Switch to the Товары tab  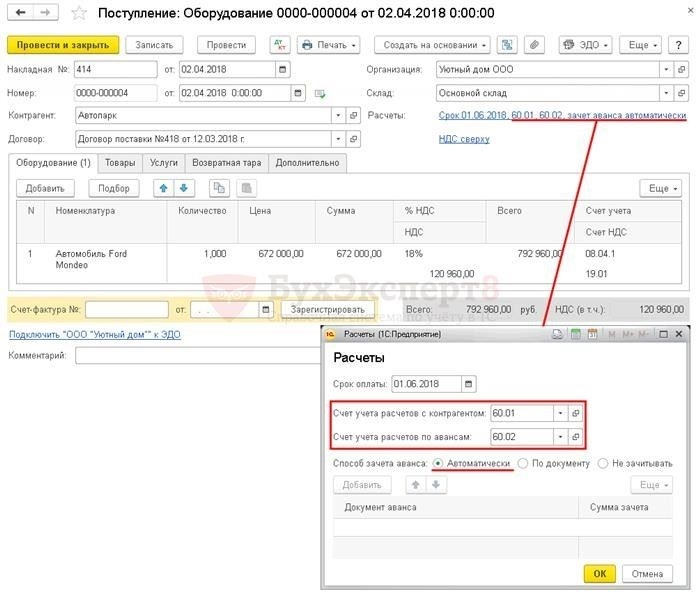[120, 163]
